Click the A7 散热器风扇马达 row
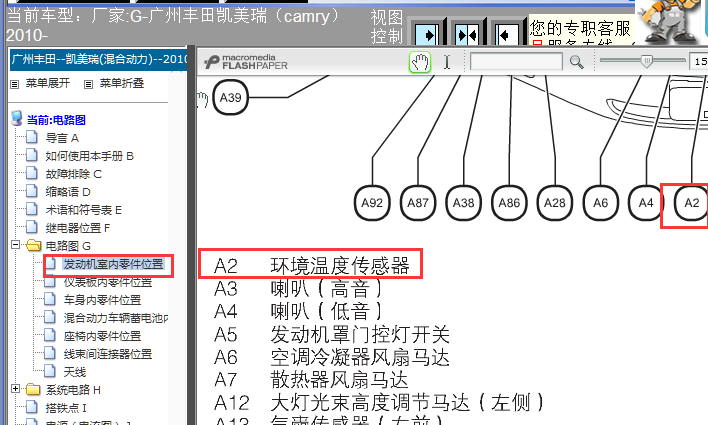The width and height of the screenshot is (708, 425). click(312, 380)
